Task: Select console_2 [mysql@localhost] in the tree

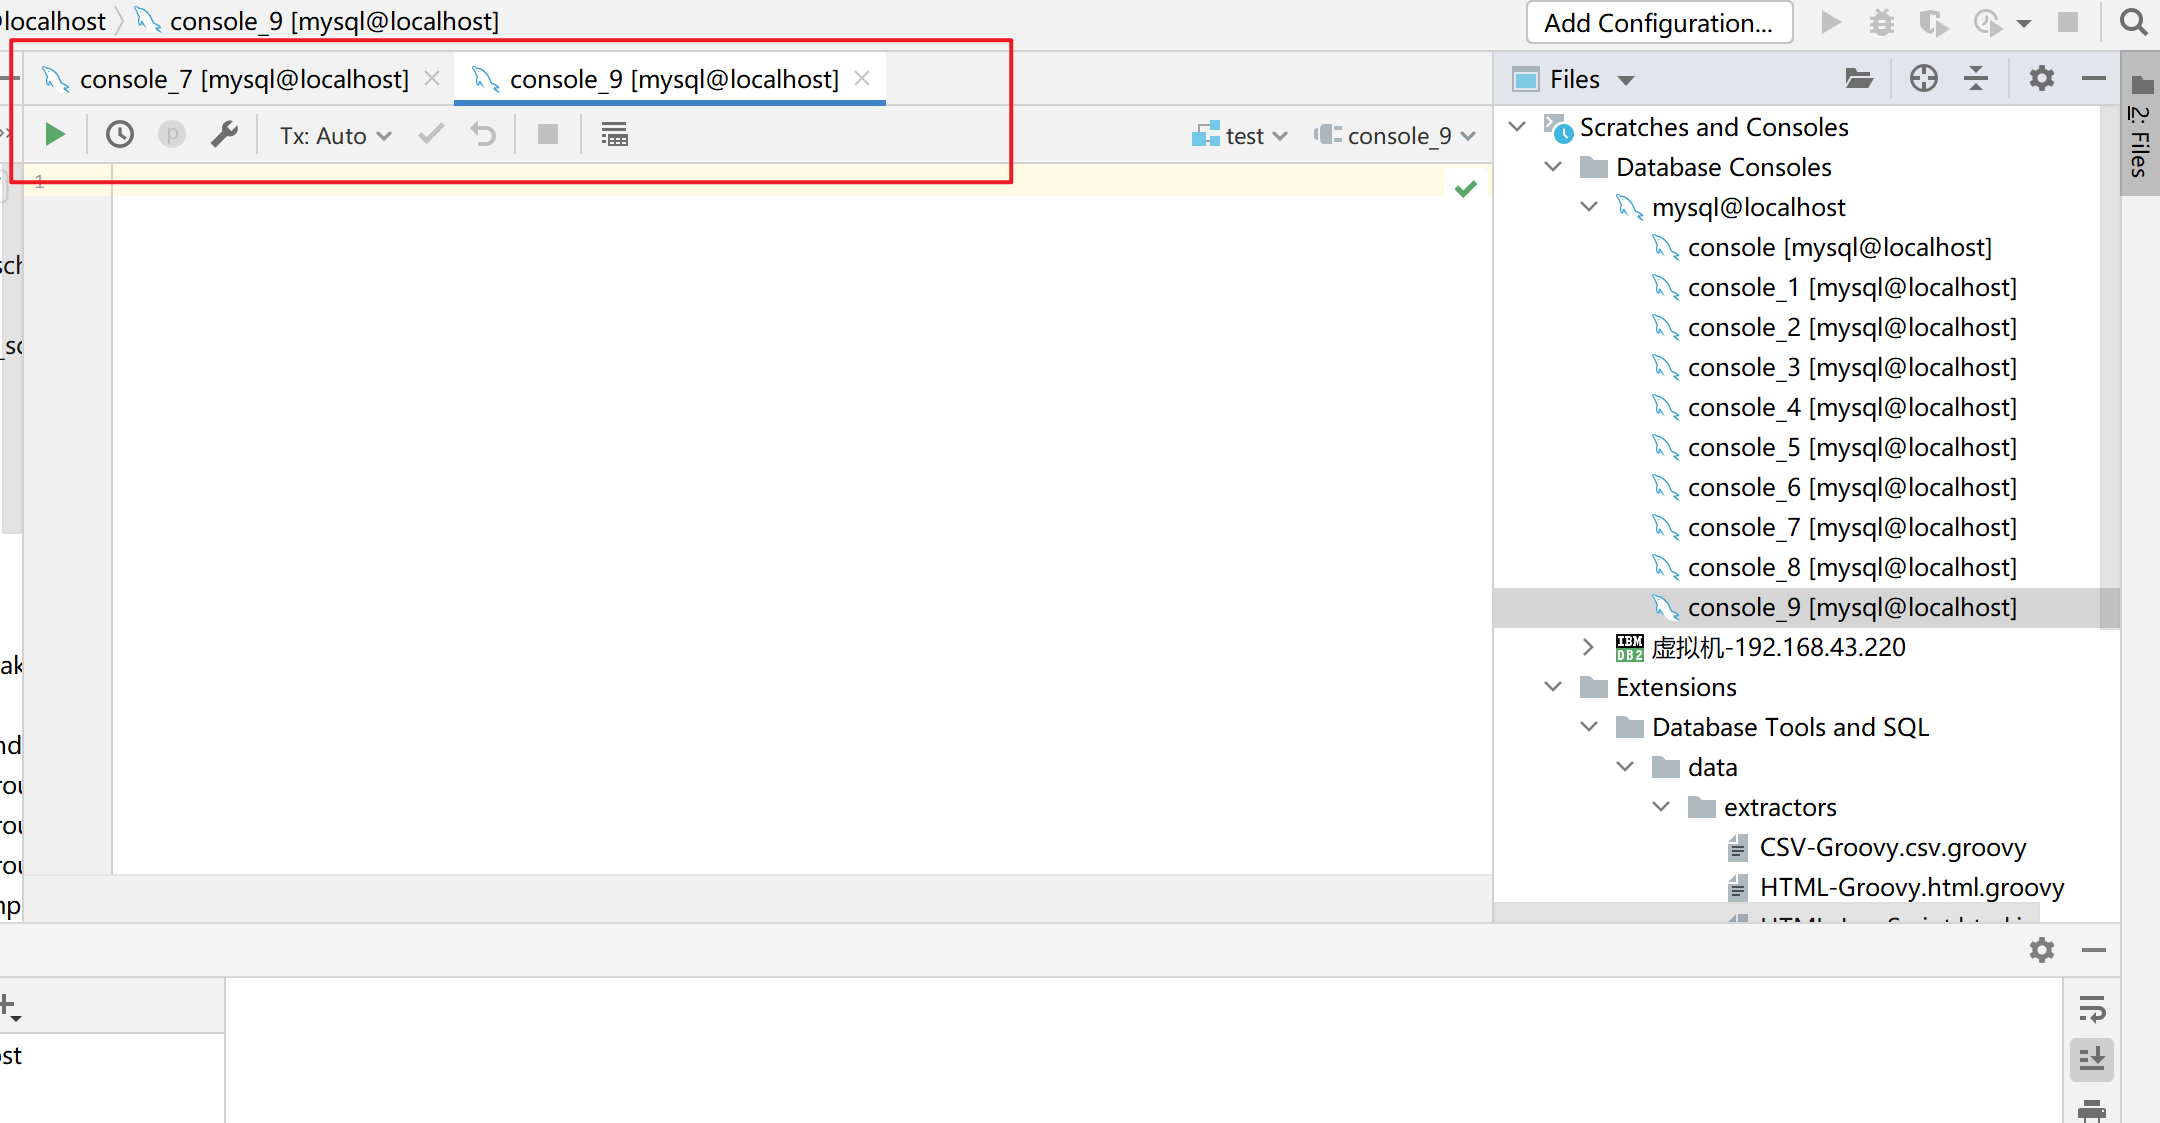Action: coord(1806,327)
